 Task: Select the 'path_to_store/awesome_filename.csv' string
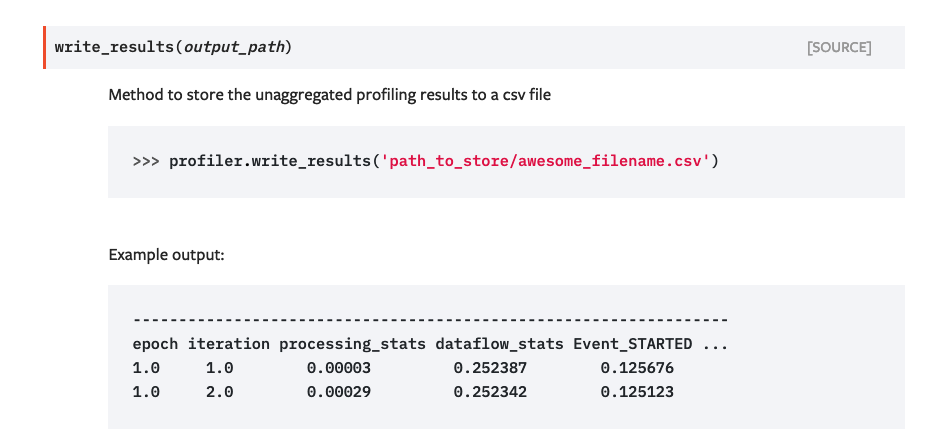tap(546, 162)
